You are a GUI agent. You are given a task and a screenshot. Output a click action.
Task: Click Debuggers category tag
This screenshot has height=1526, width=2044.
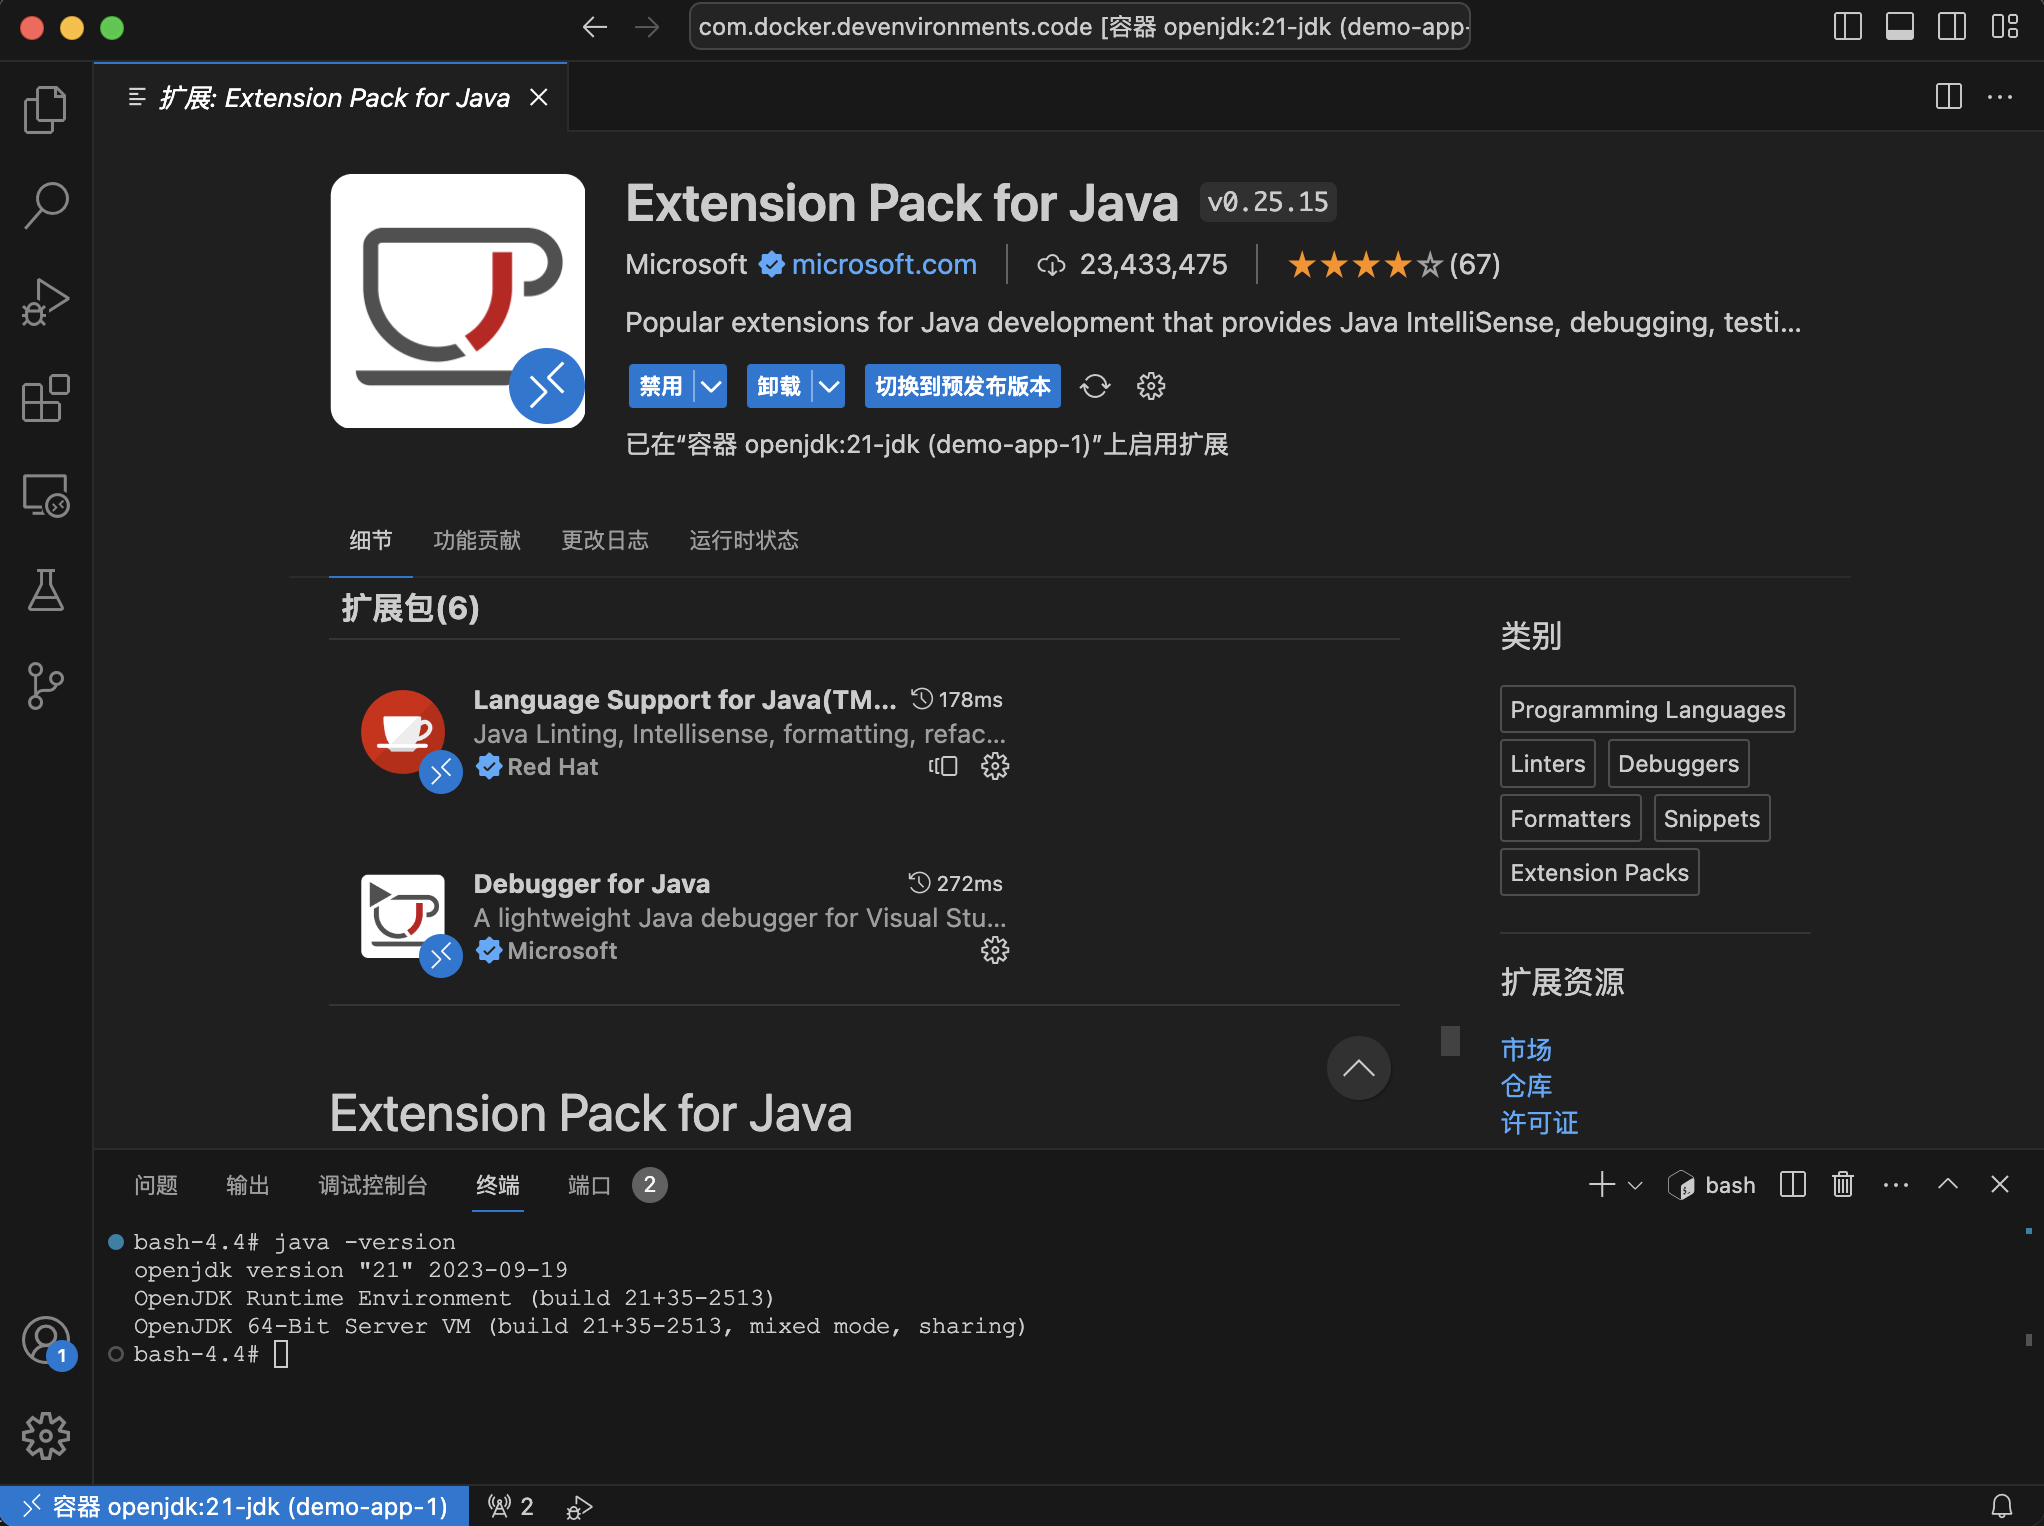point(1679,764)
